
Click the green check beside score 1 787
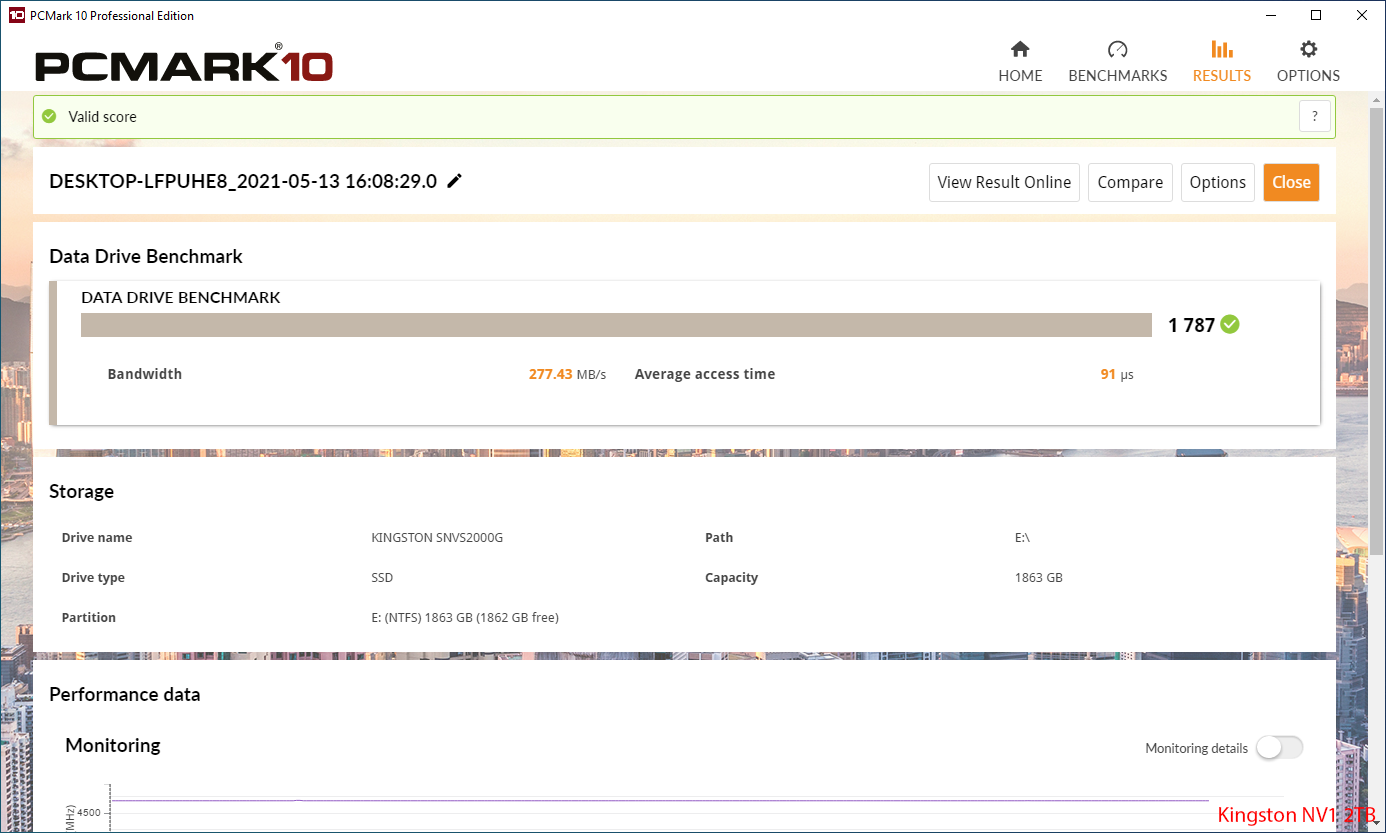[x=1230, y=324]
